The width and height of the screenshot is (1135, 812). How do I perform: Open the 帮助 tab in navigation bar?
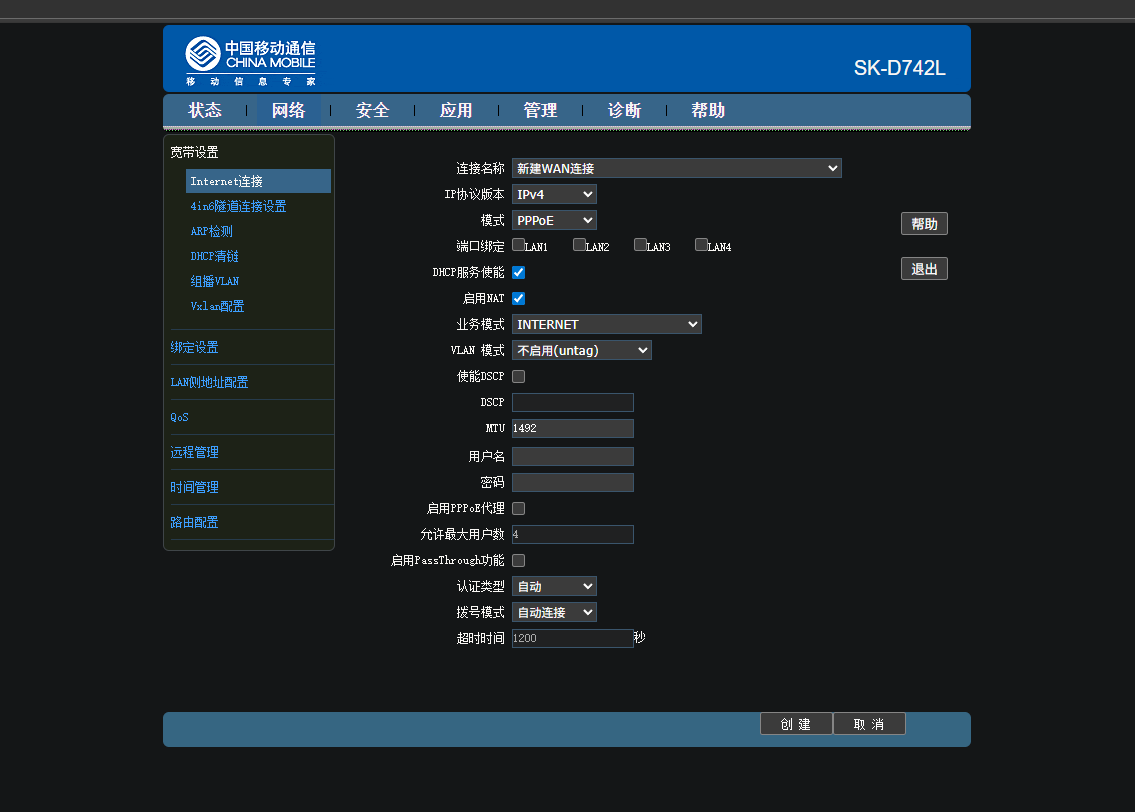click(x=708, y=111)
